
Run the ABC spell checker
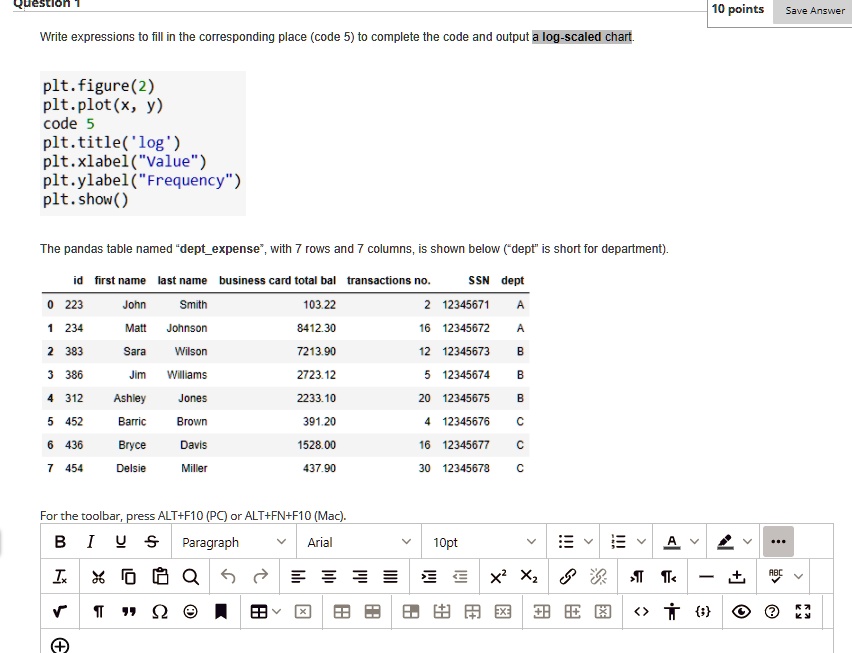point(775,576)
